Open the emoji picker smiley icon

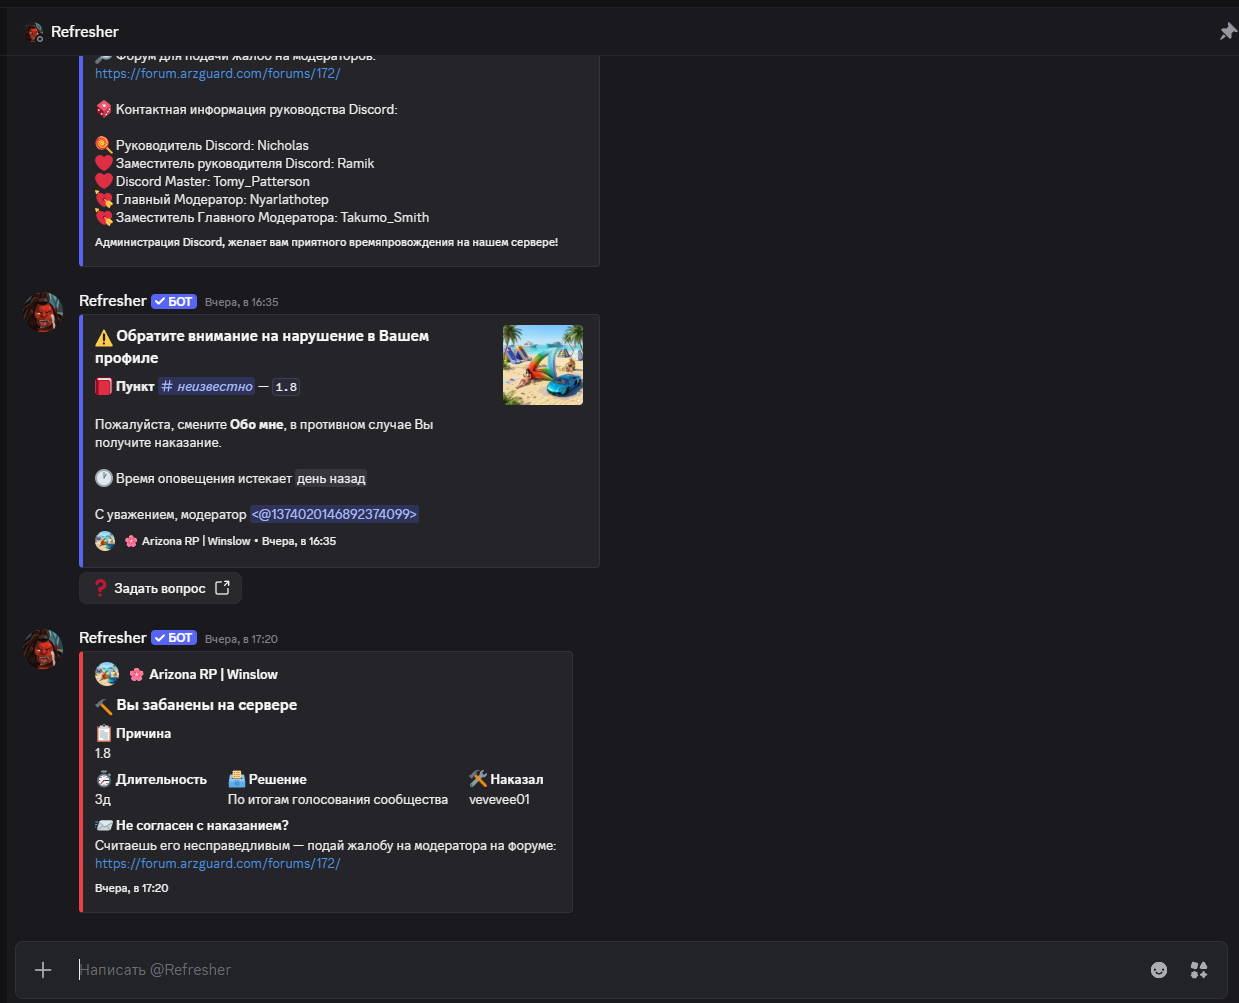tap(1159, 970)
